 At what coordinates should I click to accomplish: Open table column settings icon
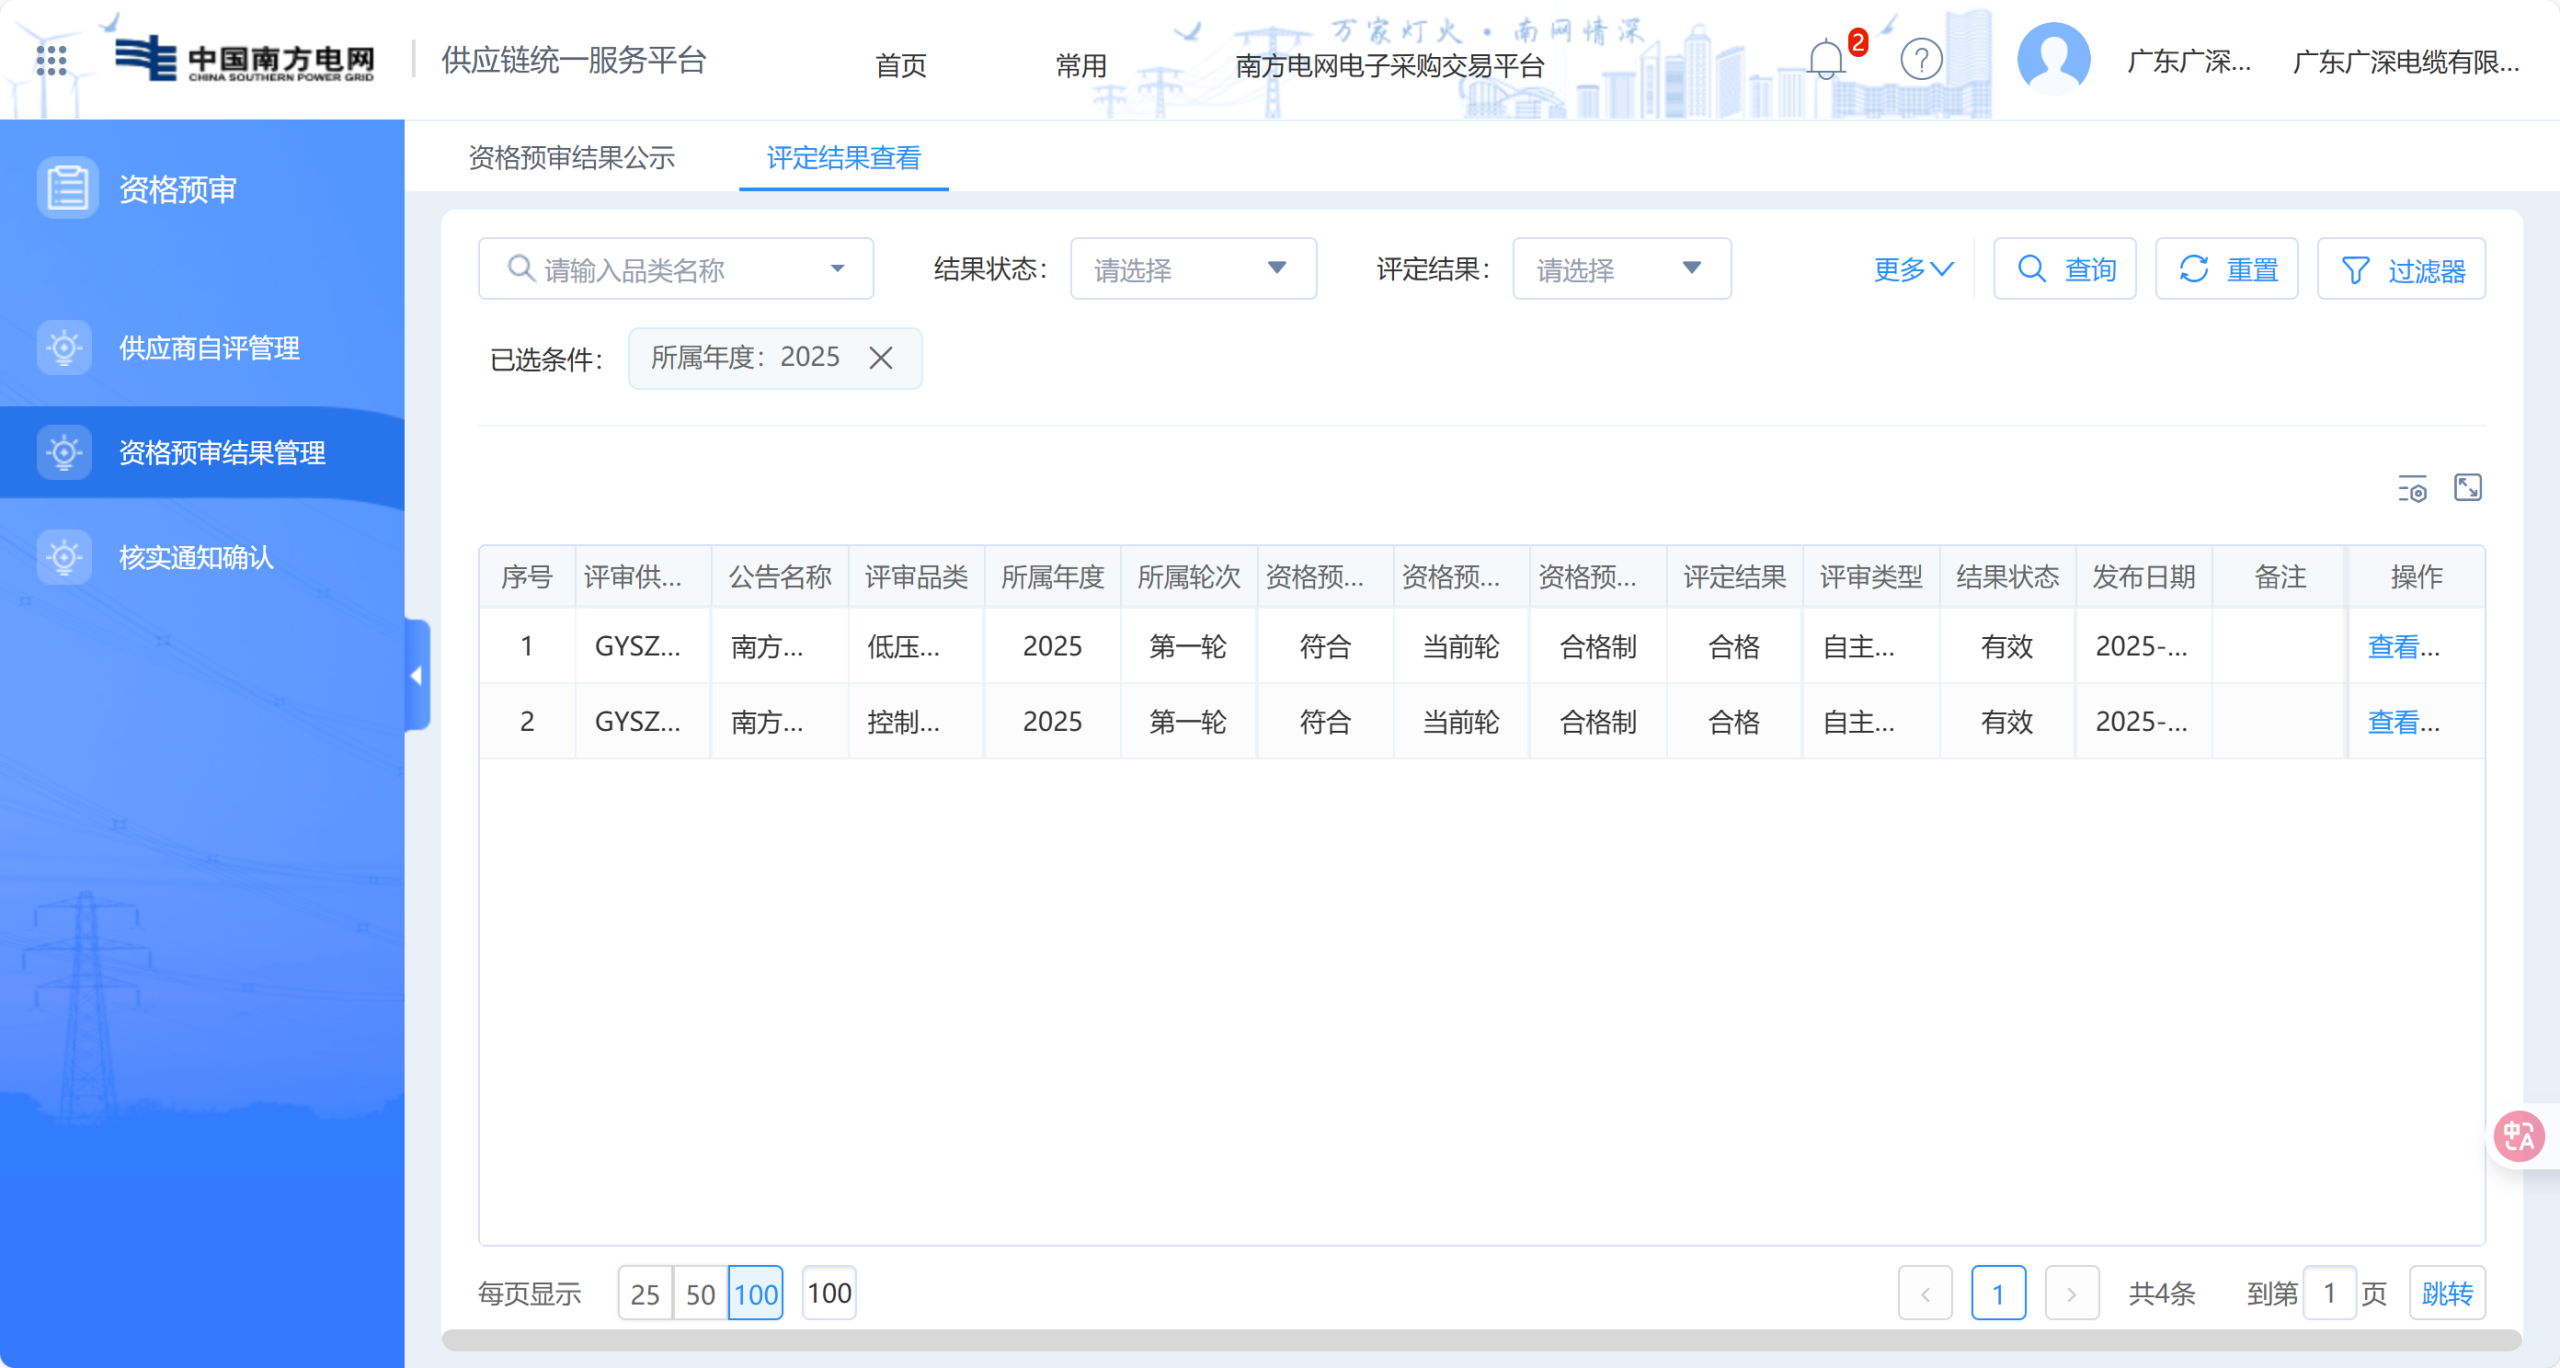pos(2412,489)
